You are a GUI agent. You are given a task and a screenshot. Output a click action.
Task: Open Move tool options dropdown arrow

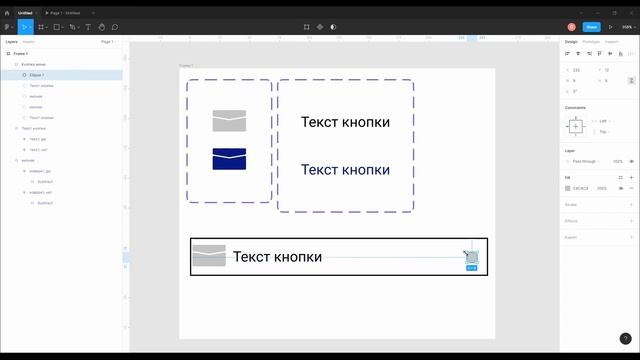click(30, 27)
